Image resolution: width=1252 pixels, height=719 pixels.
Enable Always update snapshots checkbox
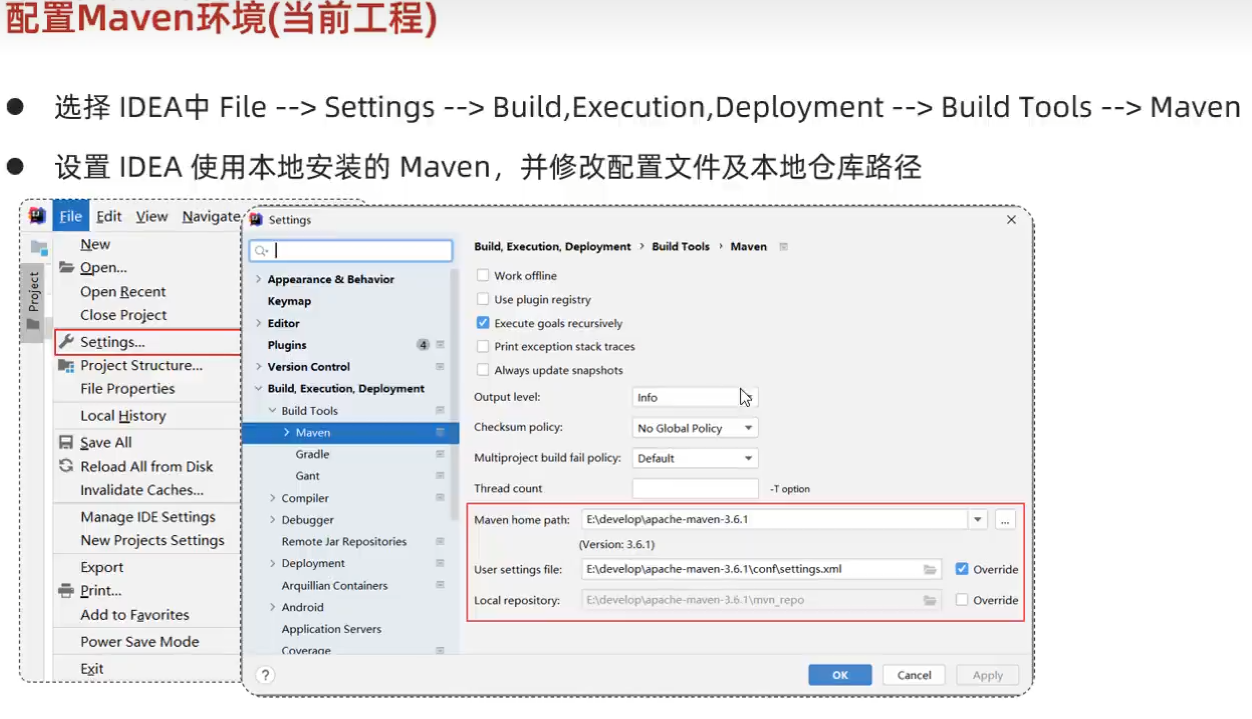coord(483,370)
